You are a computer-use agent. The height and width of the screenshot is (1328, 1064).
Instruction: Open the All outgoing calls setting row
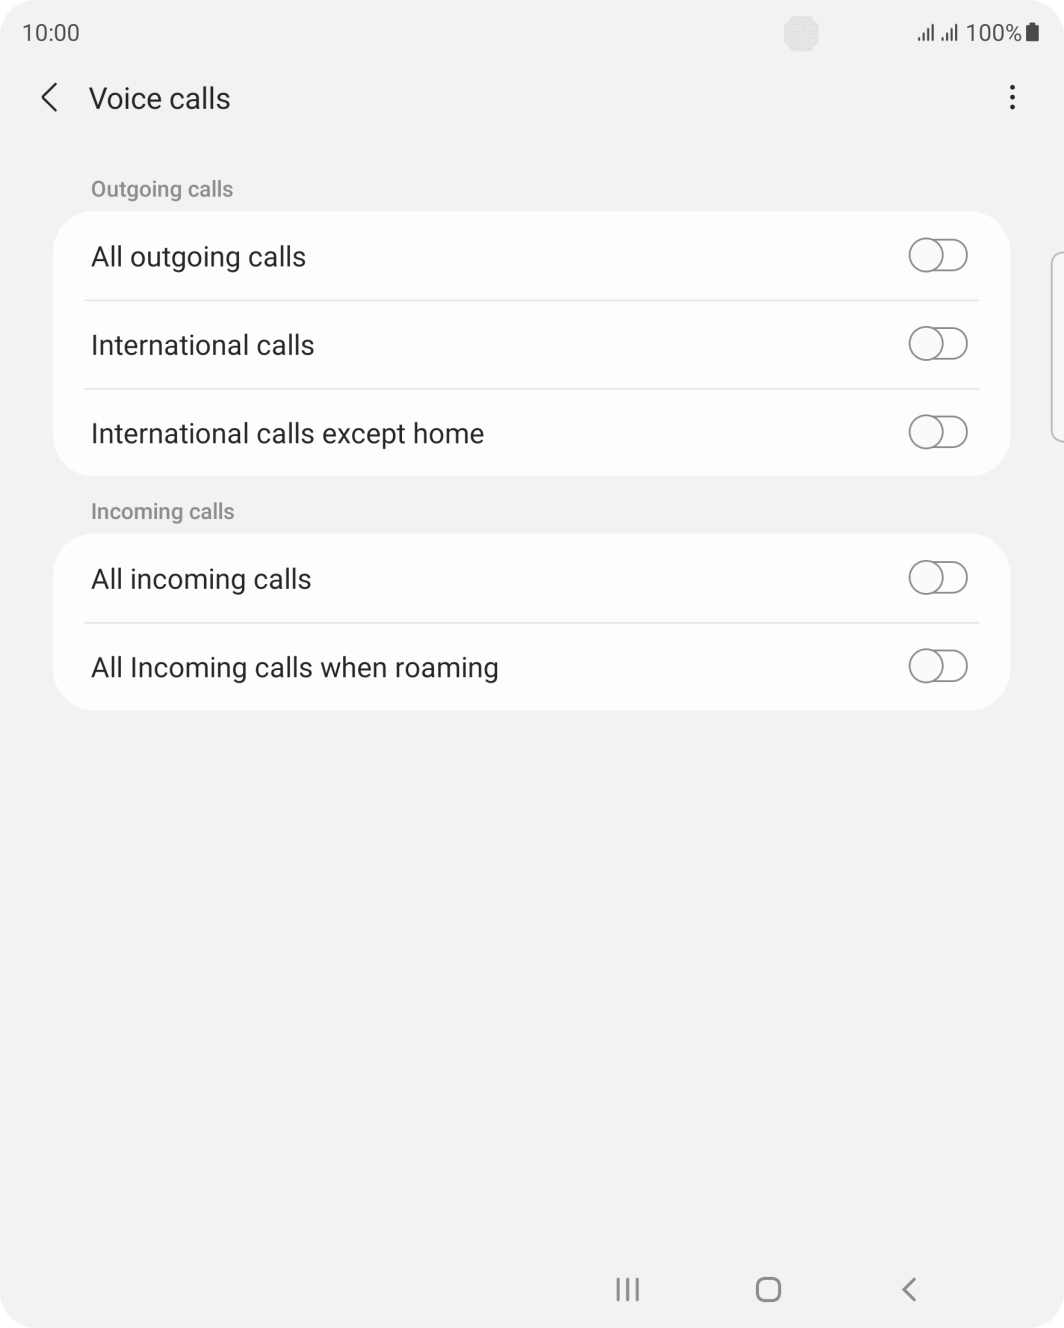[400, 256]
